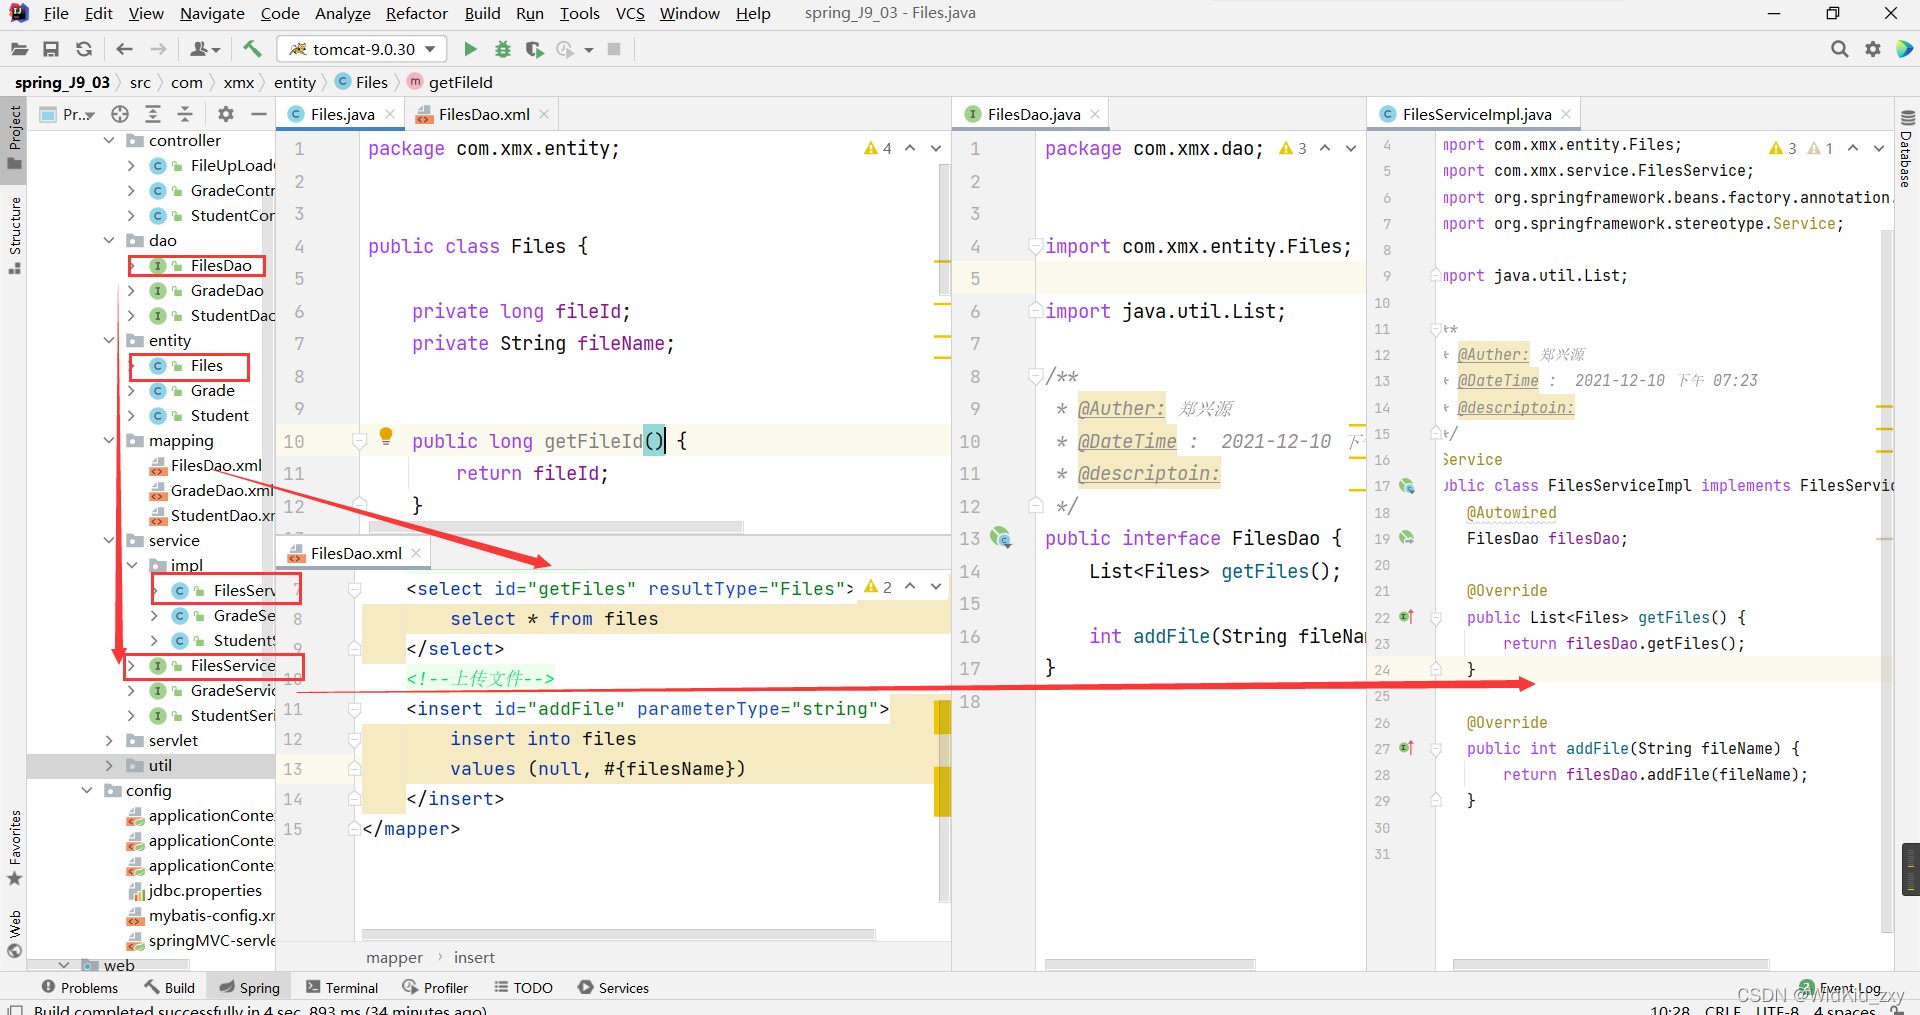Close the FilesDao.java tab
Image resolution: width=1920 pixels, height=1015 pixels.
[1095, 114]
